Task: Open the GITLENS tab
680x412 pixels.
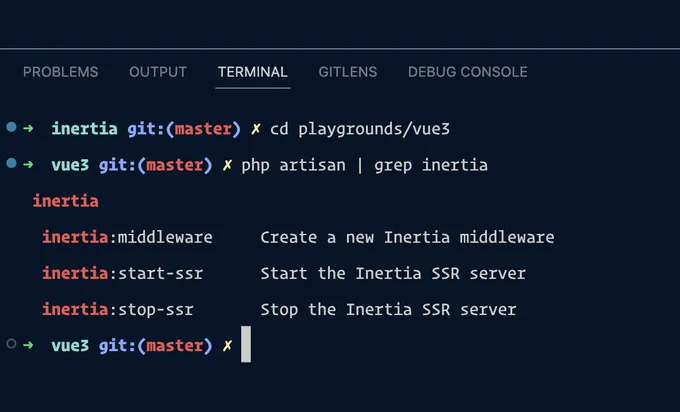Action: click(348, 72)
